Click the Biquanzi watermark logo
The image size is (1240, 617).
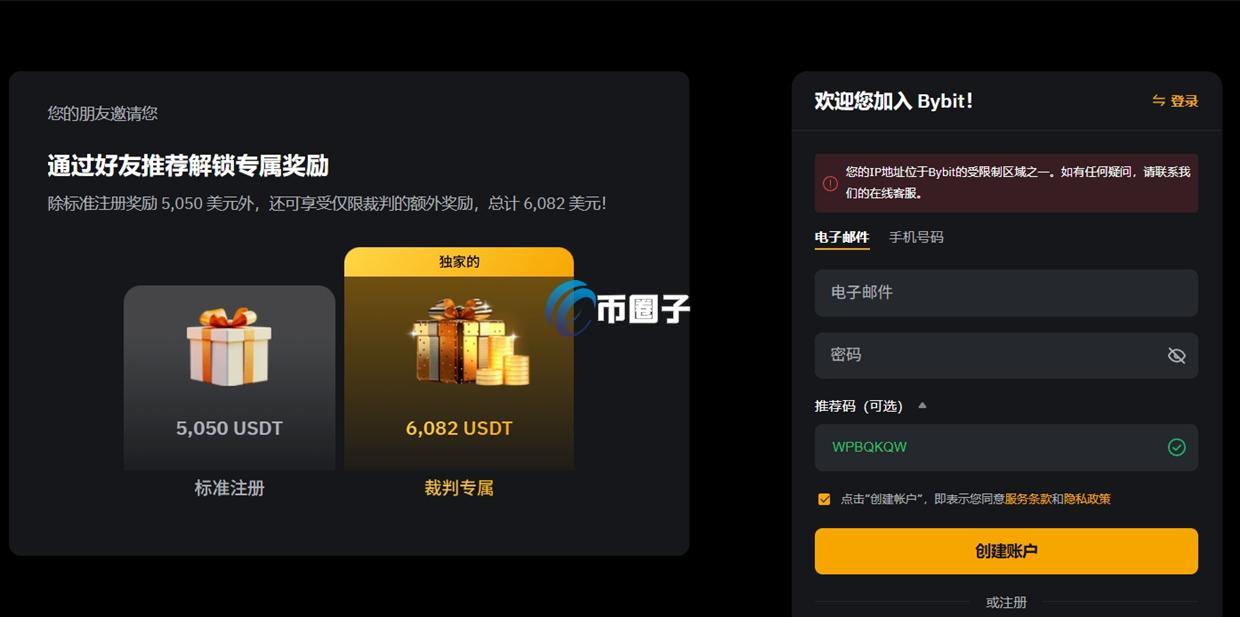(x=618, y=307)
